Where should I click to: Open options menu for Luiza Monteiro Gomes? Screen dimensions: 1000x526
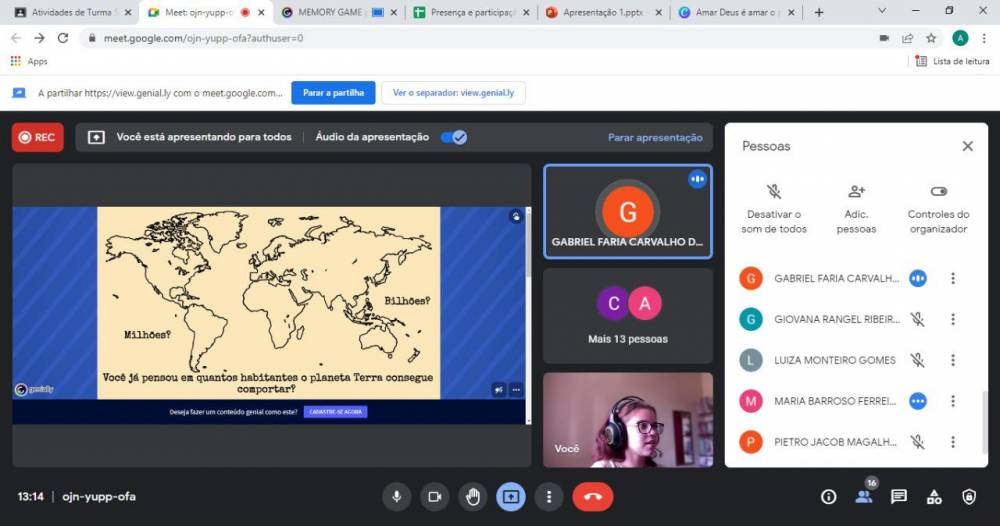point(953,360)
